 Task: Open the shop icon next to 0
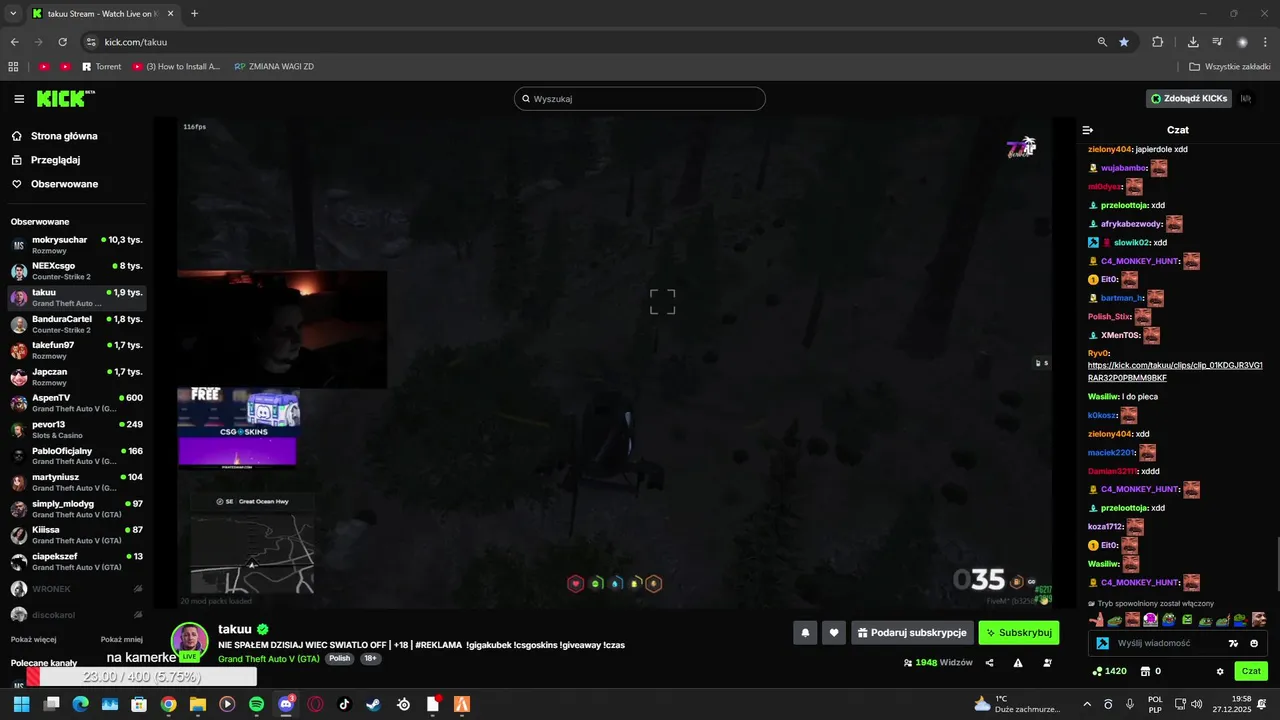[x=1145, y=671]
